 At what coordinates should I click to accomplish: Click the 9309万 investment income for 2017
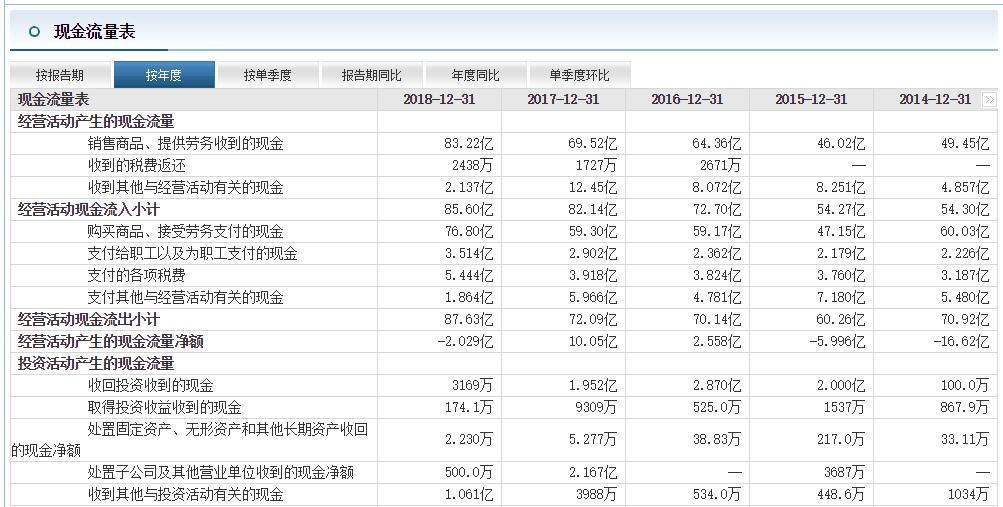pyautogui.click(x=596, y=407)
